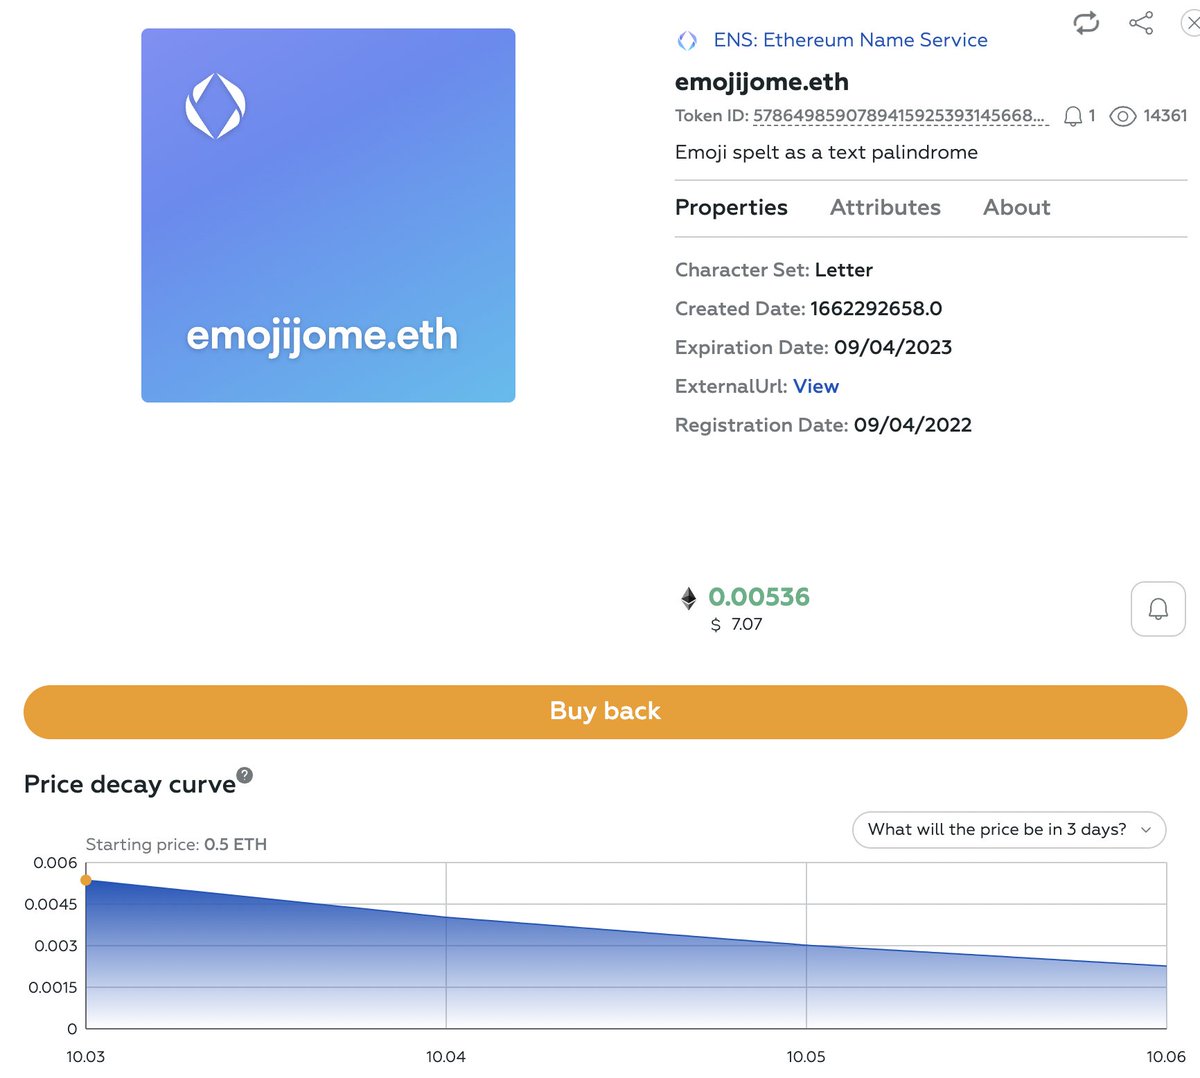Click the eye views icon
1200x1078 pixels.
click(1123, 116)
